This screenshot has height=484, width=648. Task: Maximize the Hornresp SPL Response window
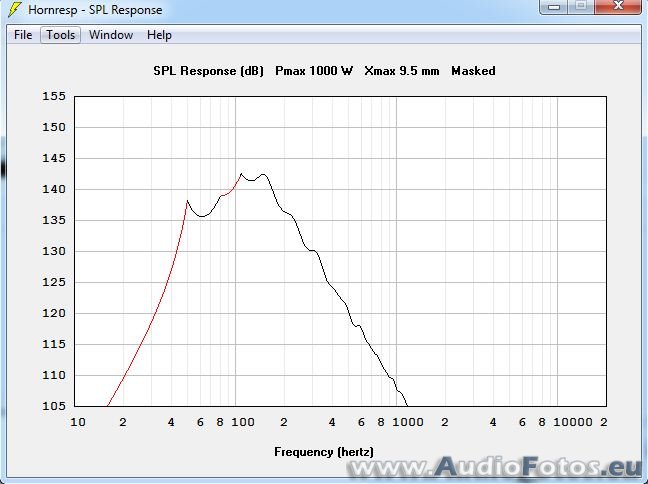pos(581,6)
